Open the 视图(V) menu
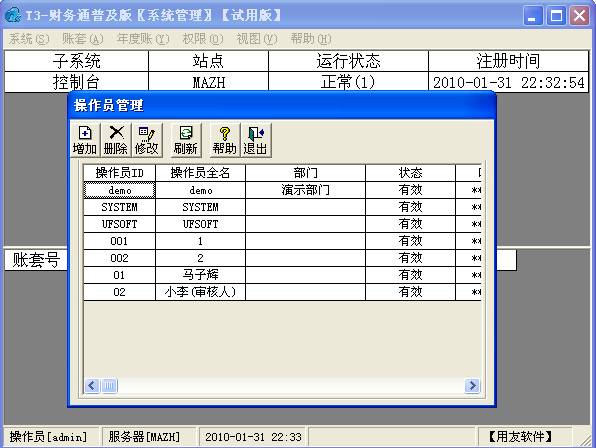This screenshot has height=448, width=596. point(257,39)
